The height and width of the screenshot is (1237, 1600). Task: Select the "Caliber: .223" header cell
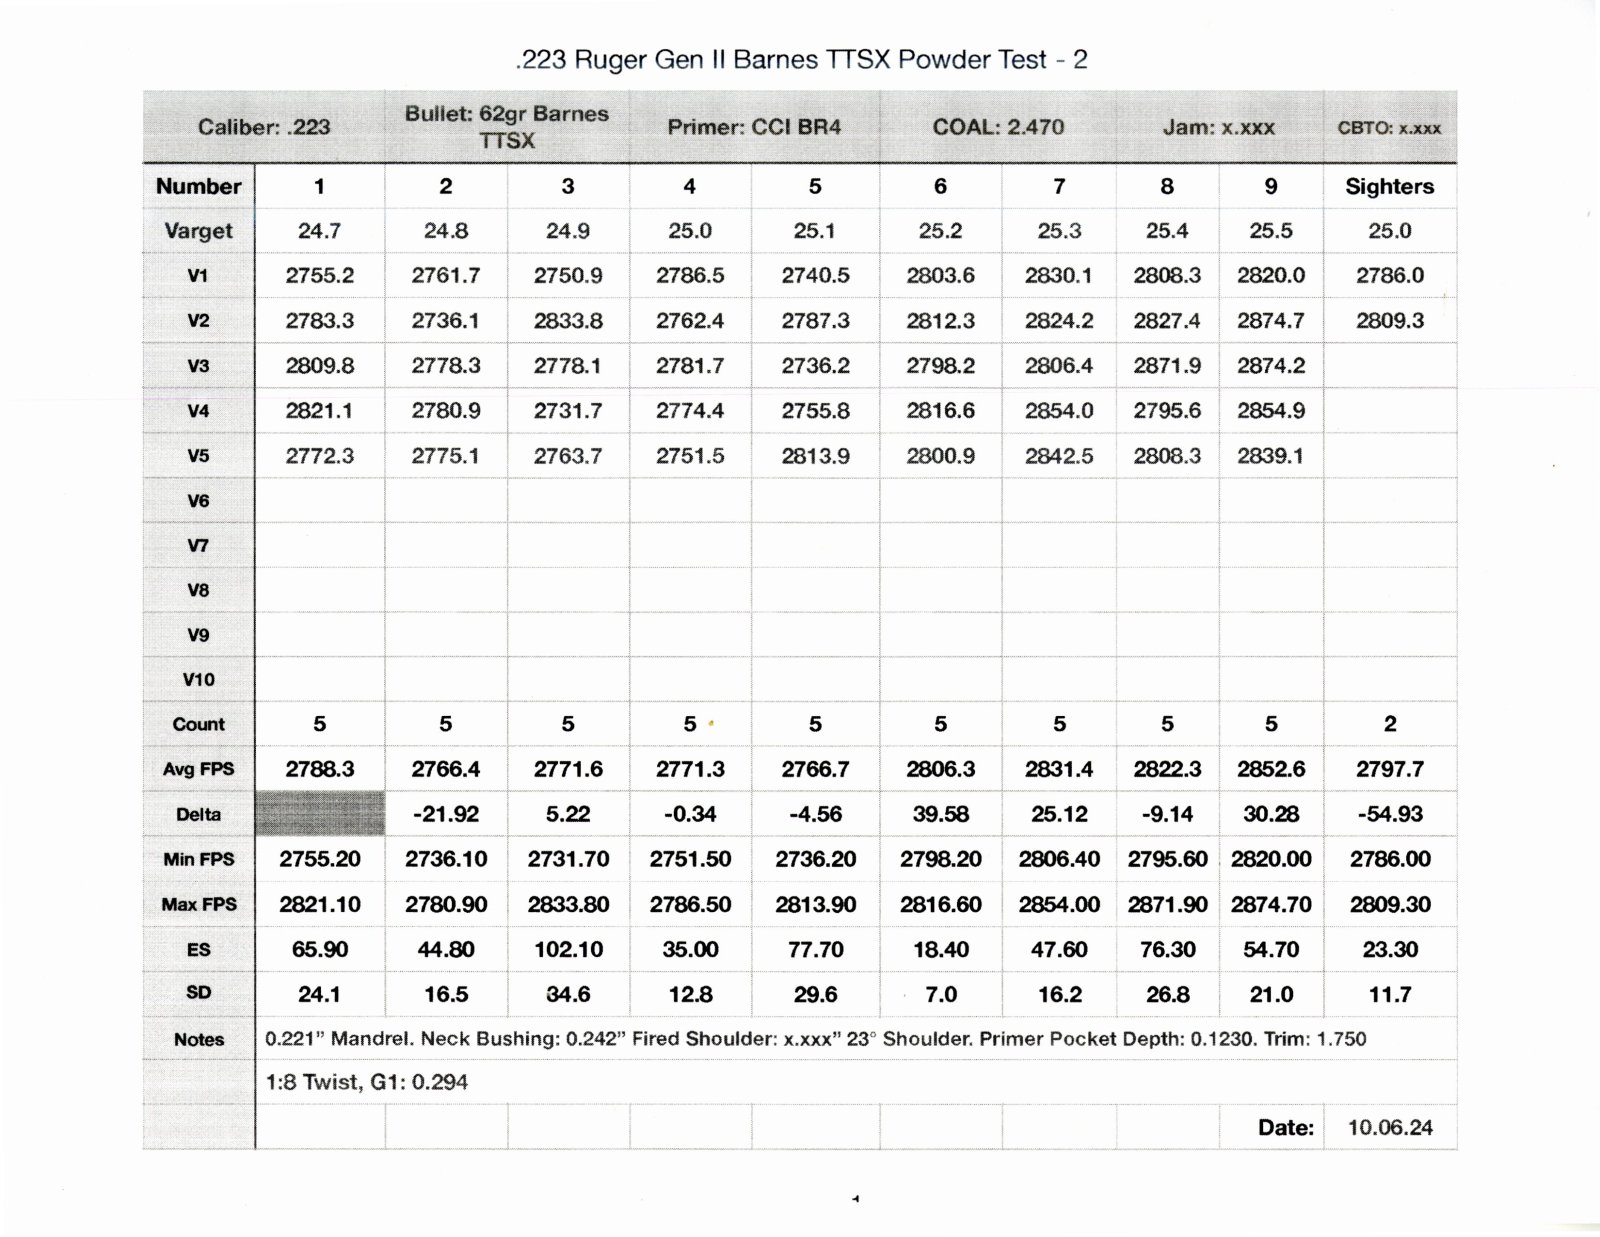[264, 127]
